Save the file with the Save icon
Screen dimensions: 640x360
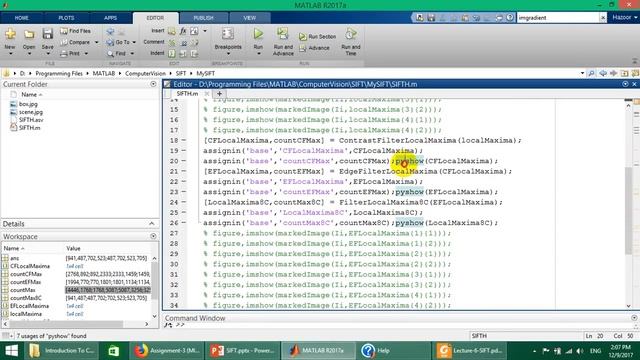click(x=48, y=34)
